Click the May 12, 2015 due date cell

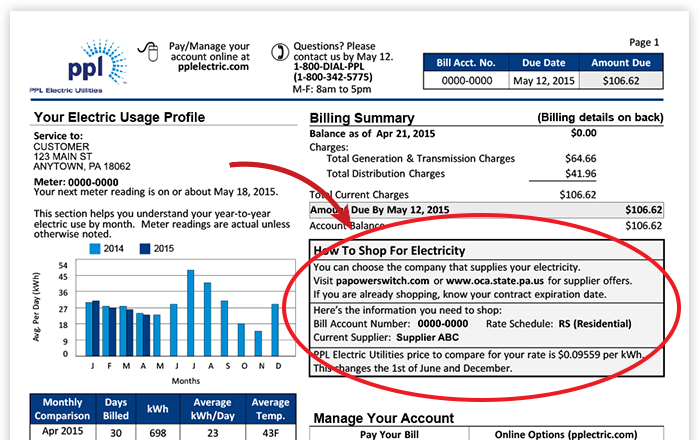click(544, 81)
